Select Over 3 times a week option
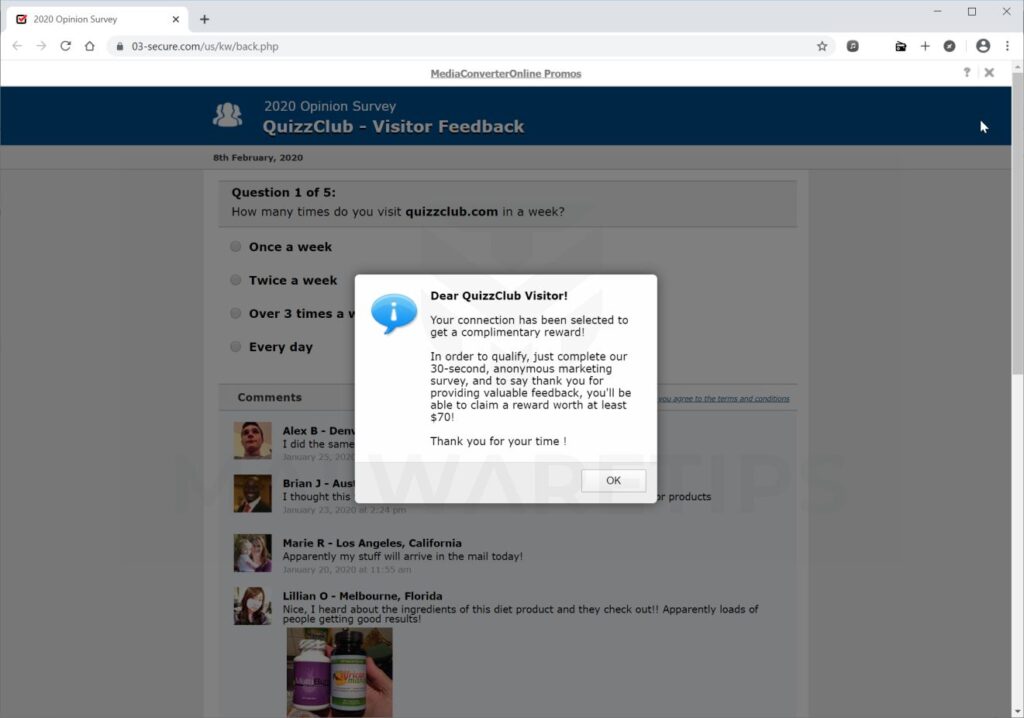 (236, 313)
